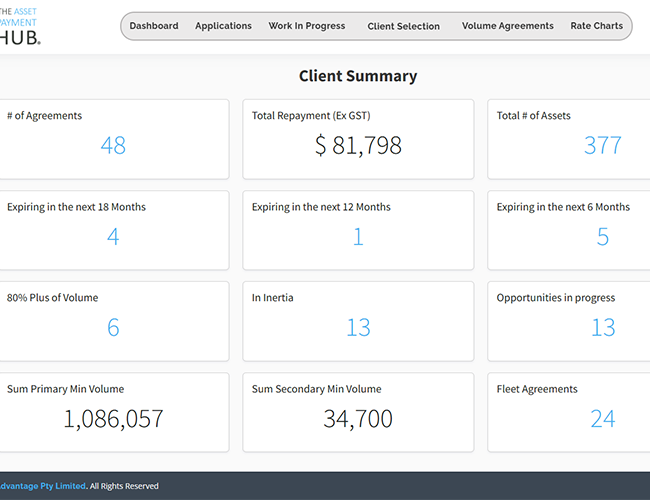The image size is (650, 500).
Task: Open the Dashboard menu item
Action: pos(154,26)
